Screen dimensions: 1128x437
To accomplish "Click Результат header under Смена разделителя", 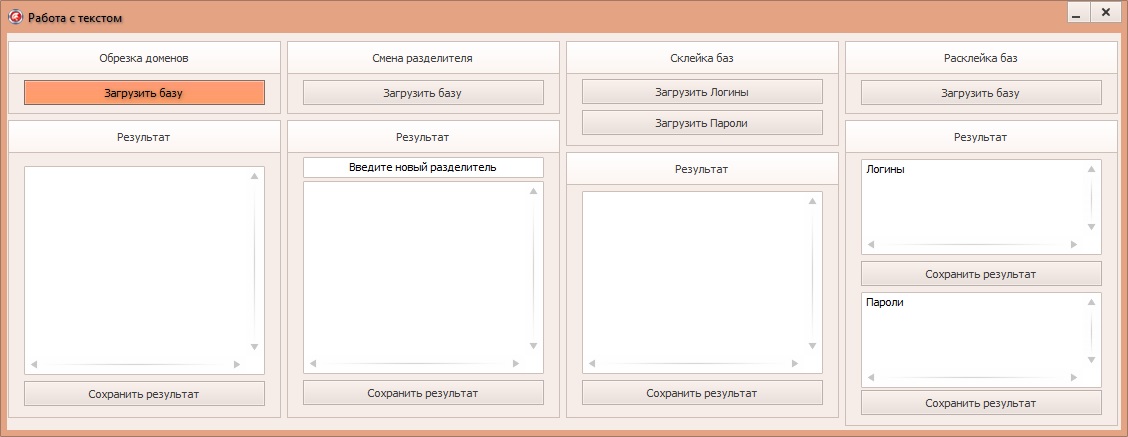I will tap(423, 136).
